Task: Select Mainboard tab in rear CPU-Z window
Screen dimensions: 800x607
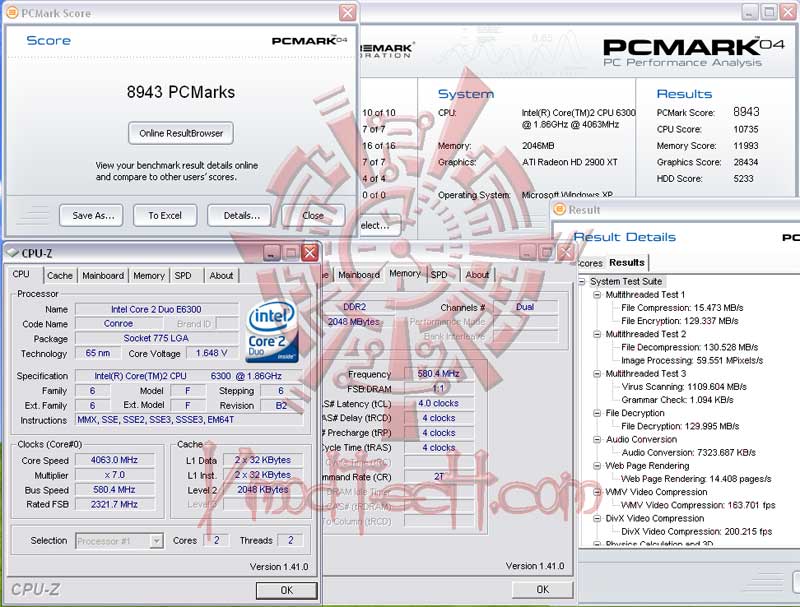Action: pyautogui.click(x=359, y=275)
